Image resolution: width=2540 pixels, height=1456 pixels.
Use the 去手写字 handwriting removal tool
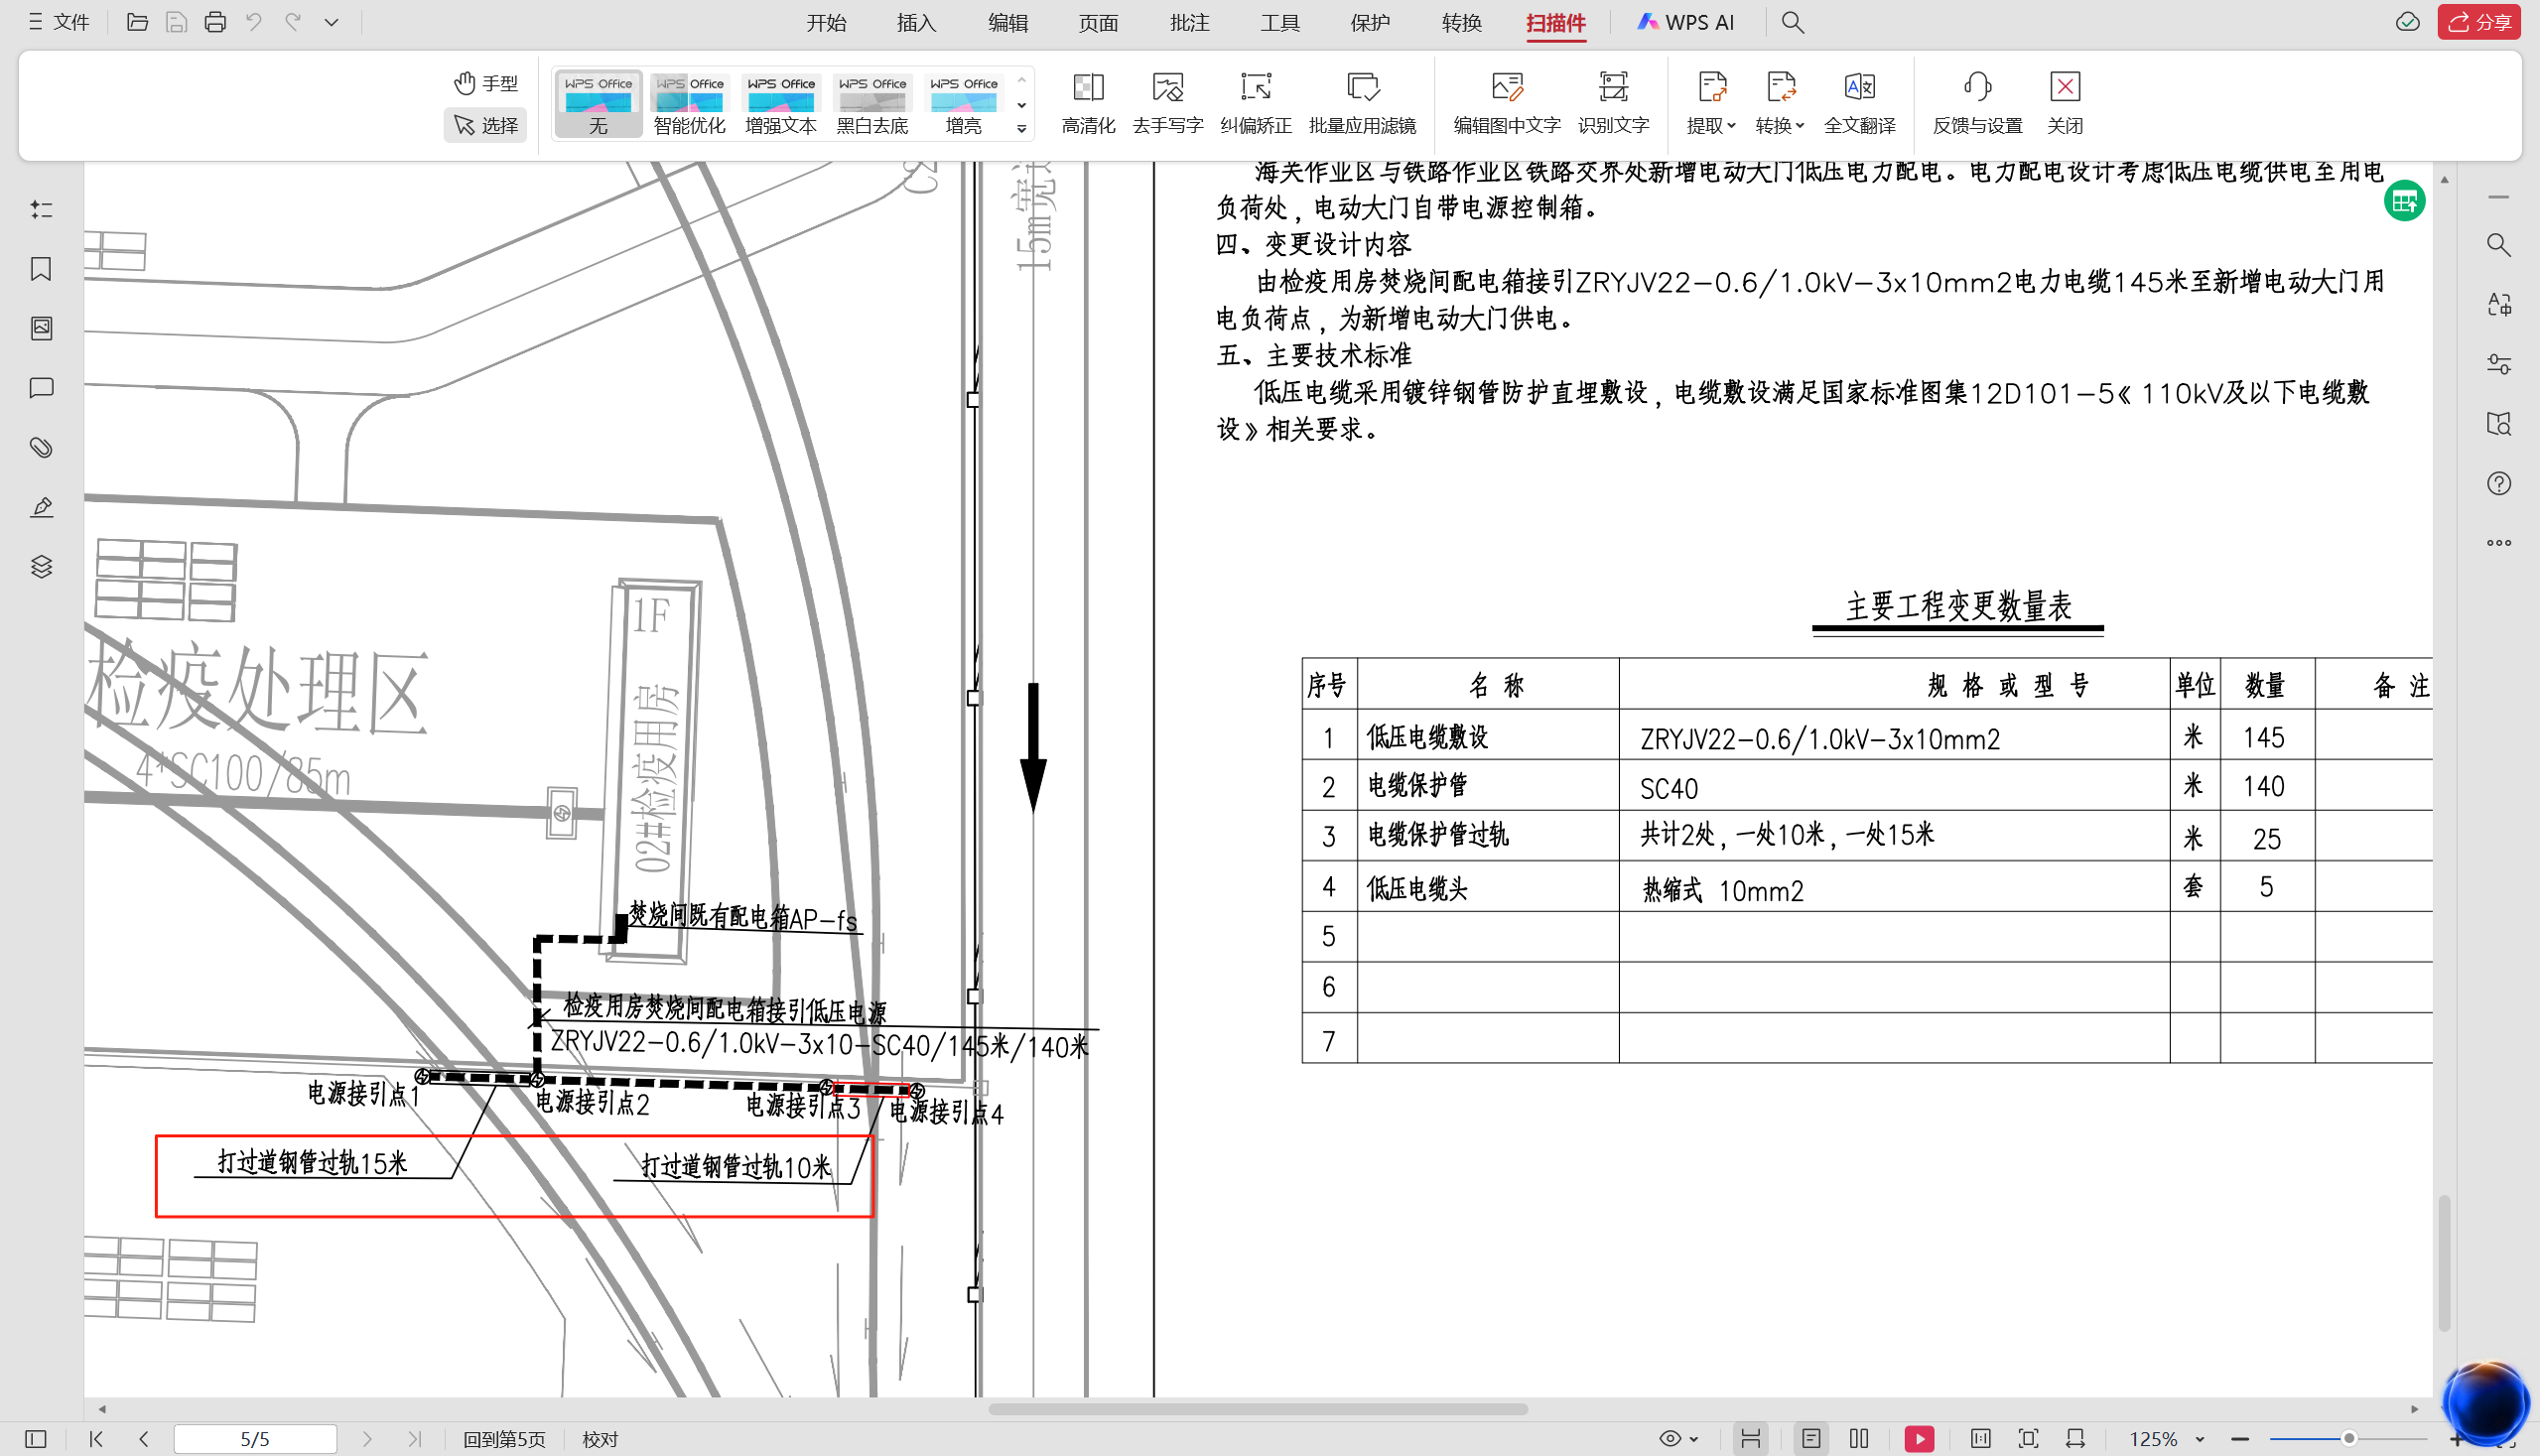pos(1167,104)
